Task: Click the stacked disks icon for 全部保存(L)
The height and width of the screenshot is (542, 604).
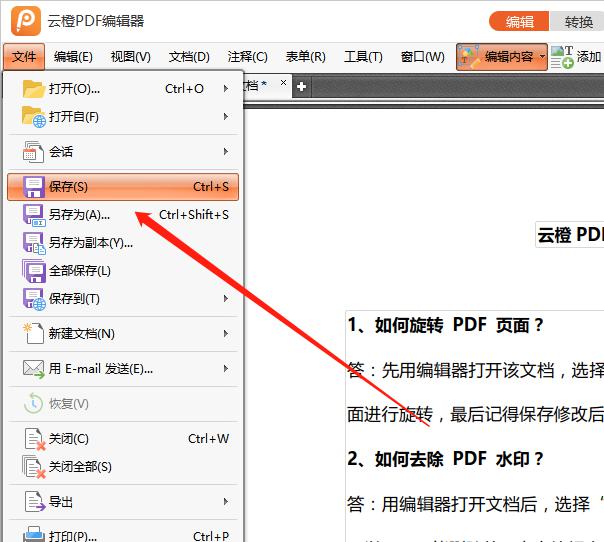Action: (34, 271)
